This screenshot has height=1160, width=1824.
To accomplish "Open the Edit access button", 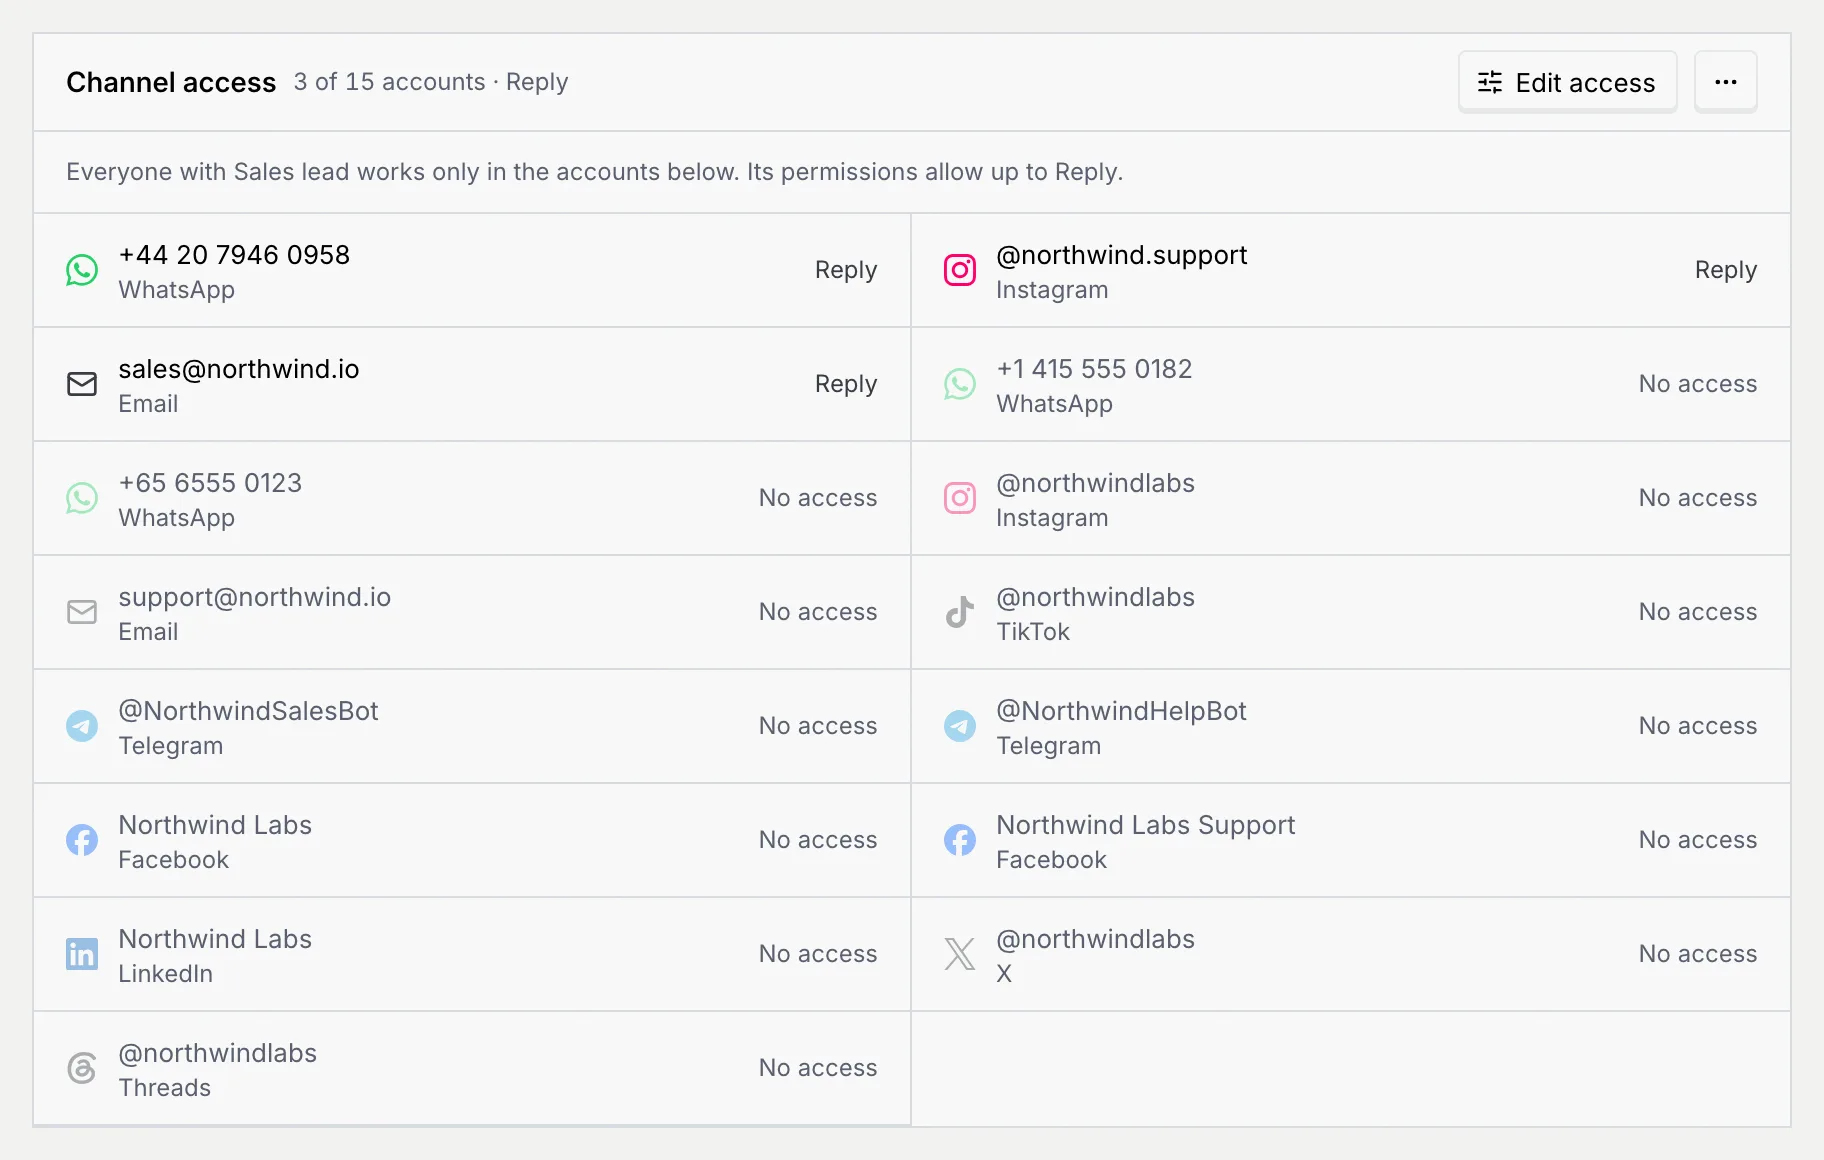I will coord(1567,82).
